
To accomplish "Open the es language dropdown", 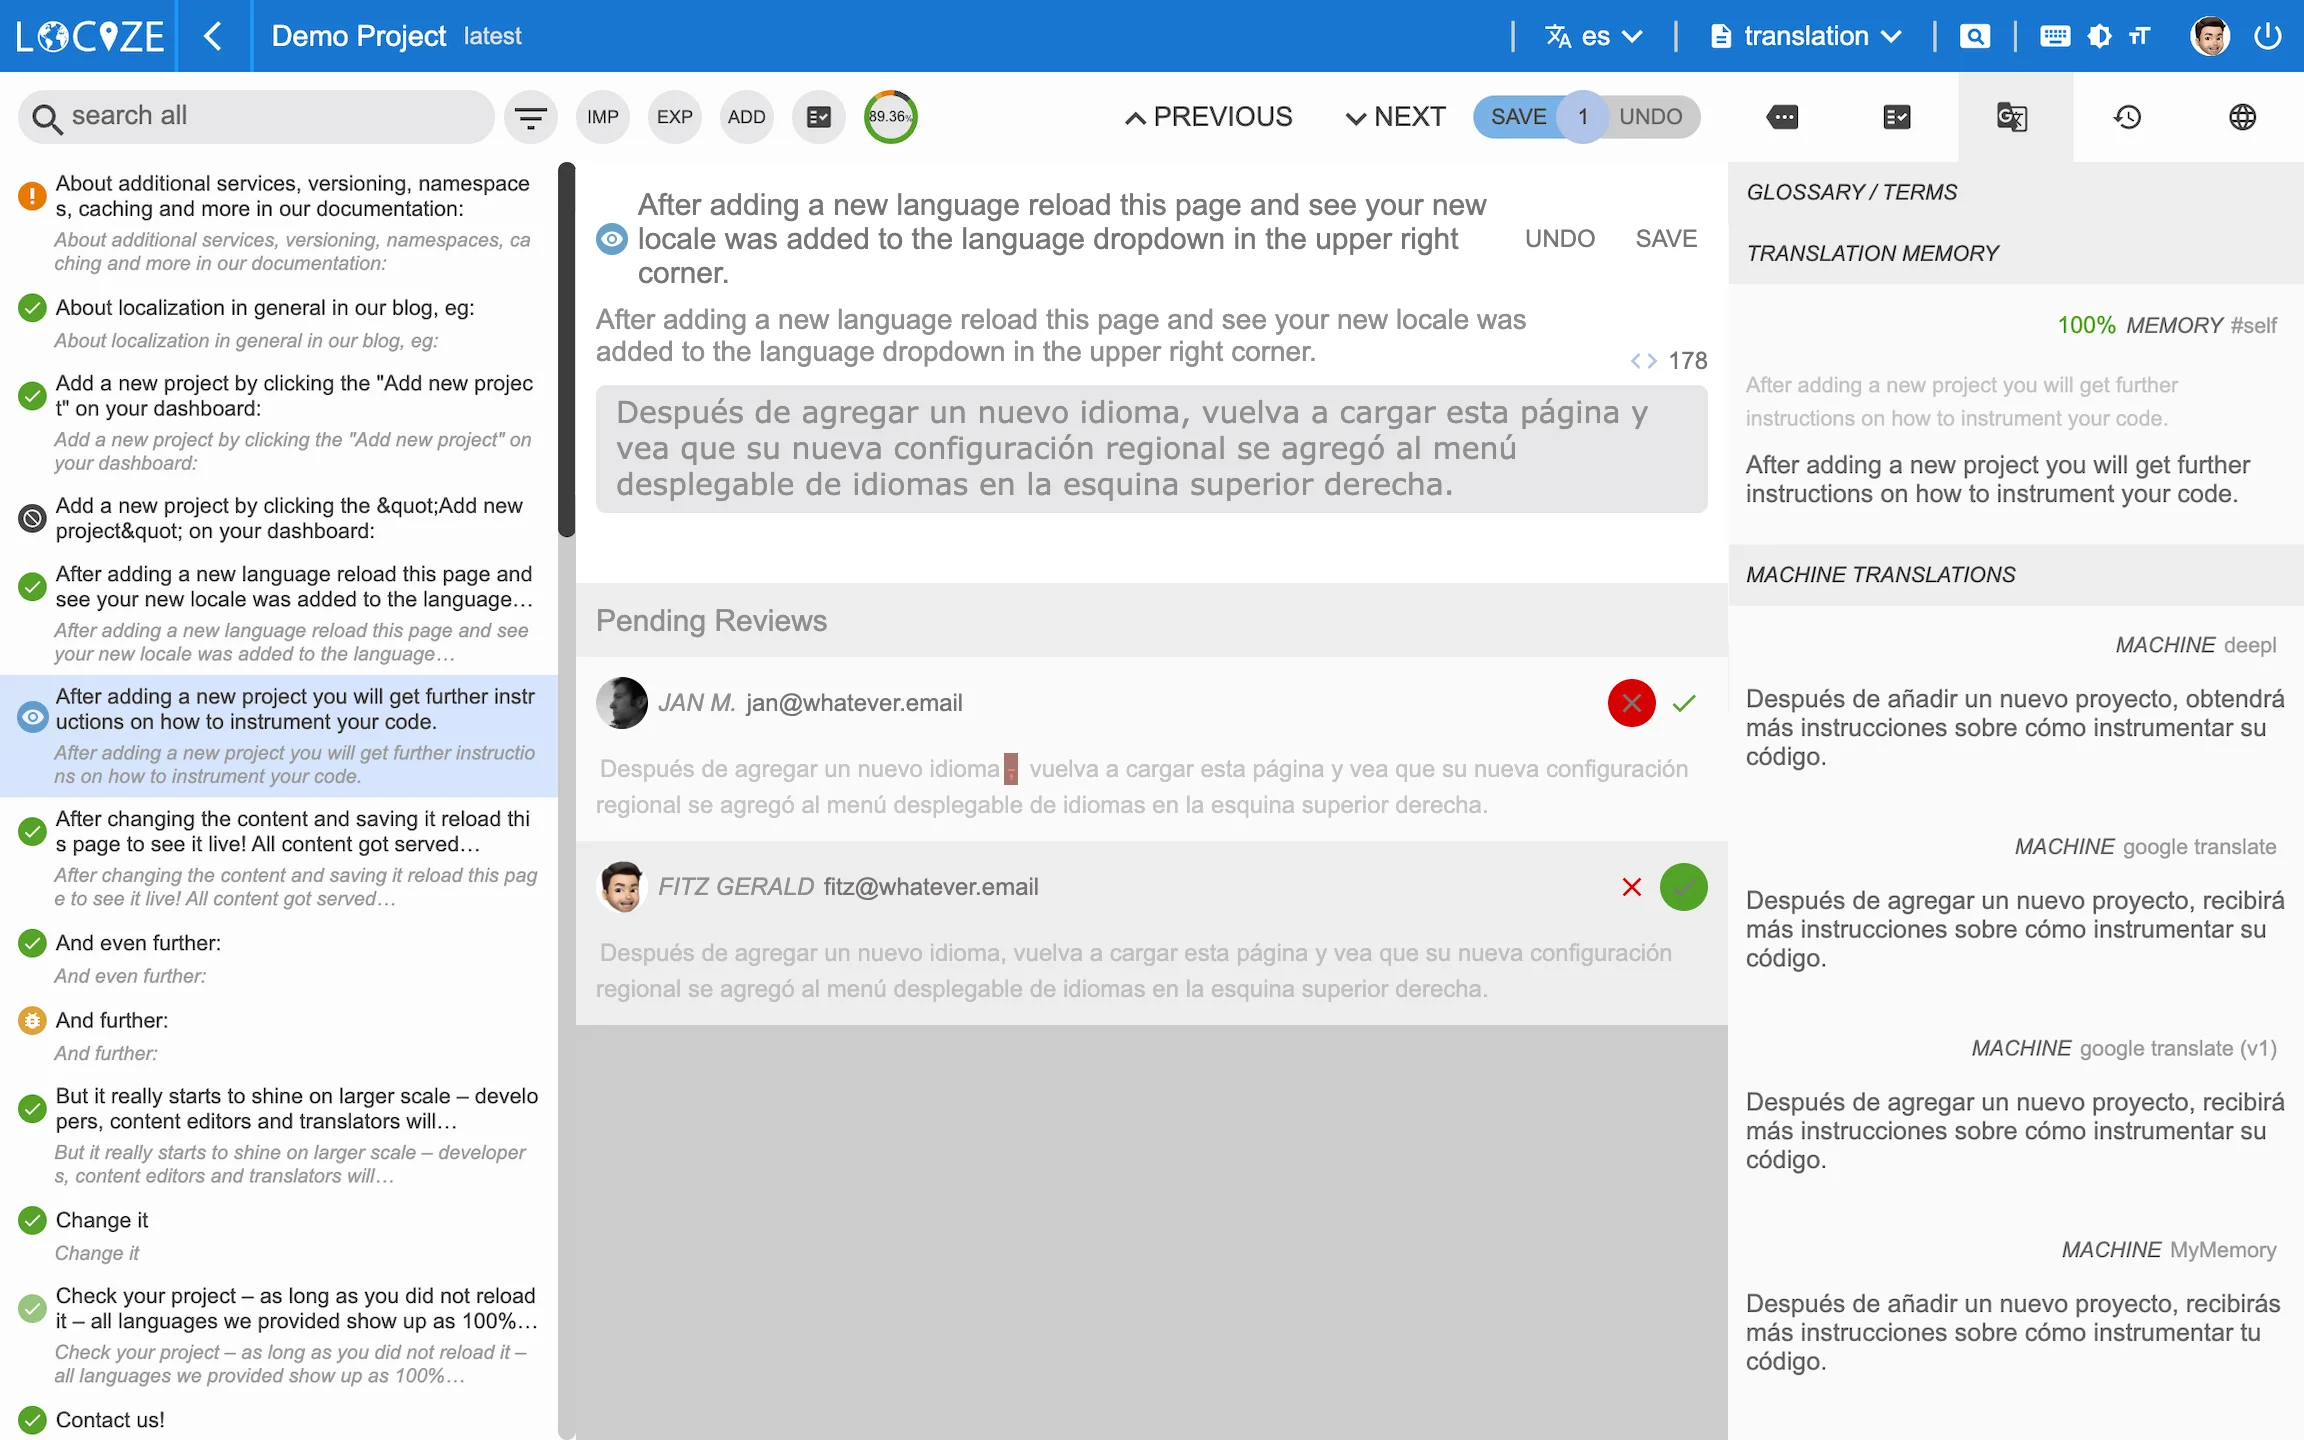I will click(x=1594, y=37).
